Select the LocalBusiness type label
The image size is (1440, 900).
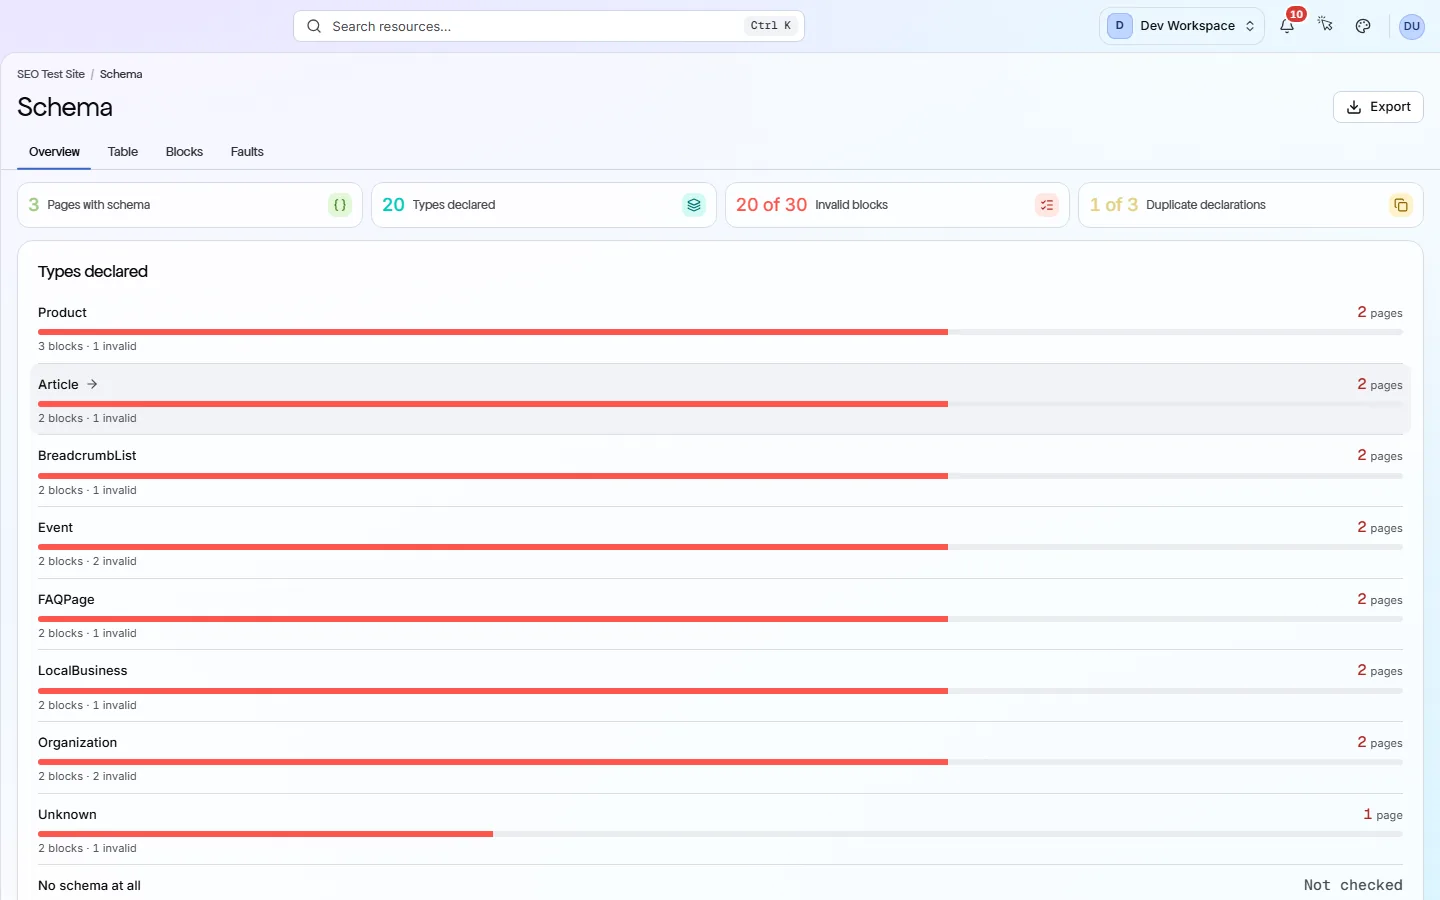pos(83,671)
